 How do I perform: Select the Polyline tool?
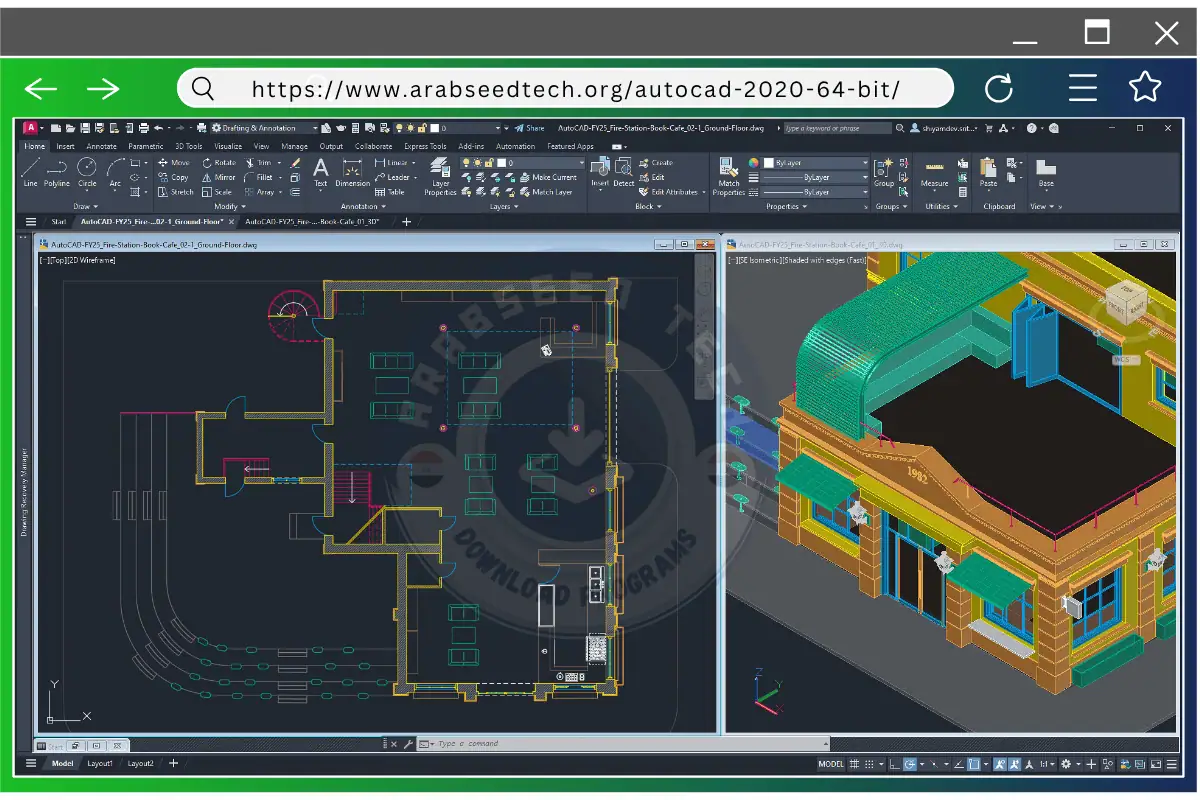(x=57, y=172)
